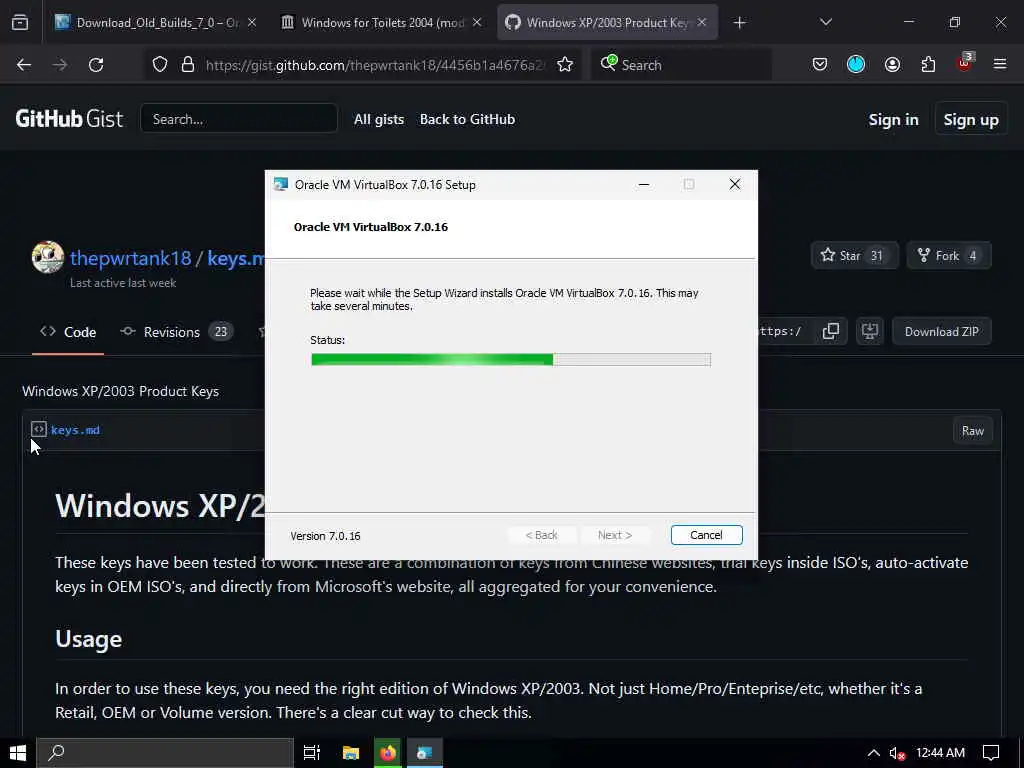Click the VirtualBox Setup title bar icon
This screenshot has height=768, width=1024.
(281, 185)
